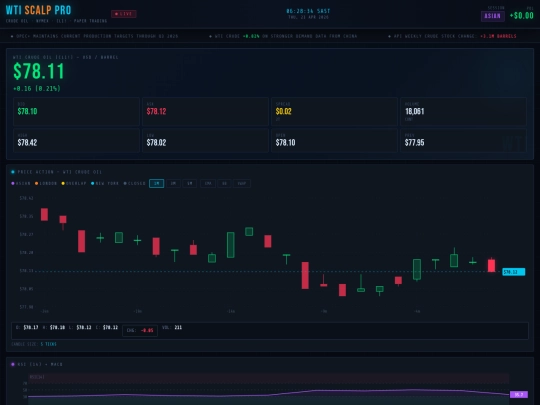Image resolution: width=540 pixels, height=405 pixels.
Task: Toggle the grey Closed session legend dot
Action: 125,184
